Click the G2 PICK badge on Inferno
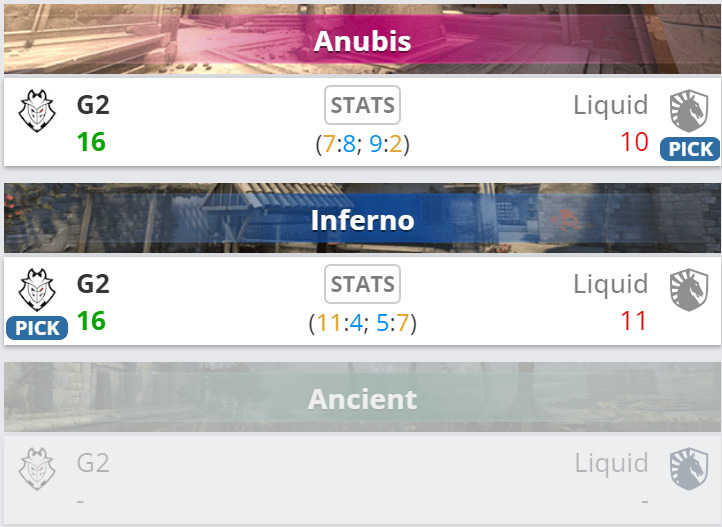This screenshot has width=722, height=527. click(37, 328)
